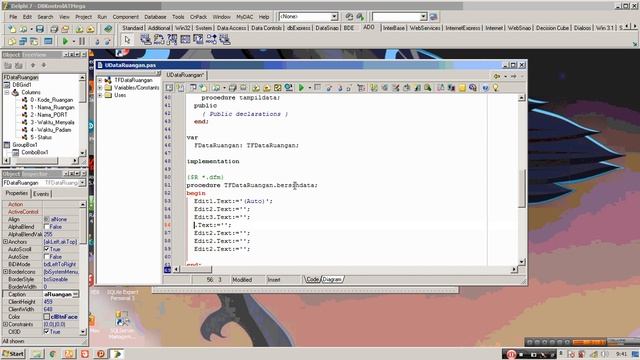Open the Project menu
This screenshot has width=640, height=360.
83,17
